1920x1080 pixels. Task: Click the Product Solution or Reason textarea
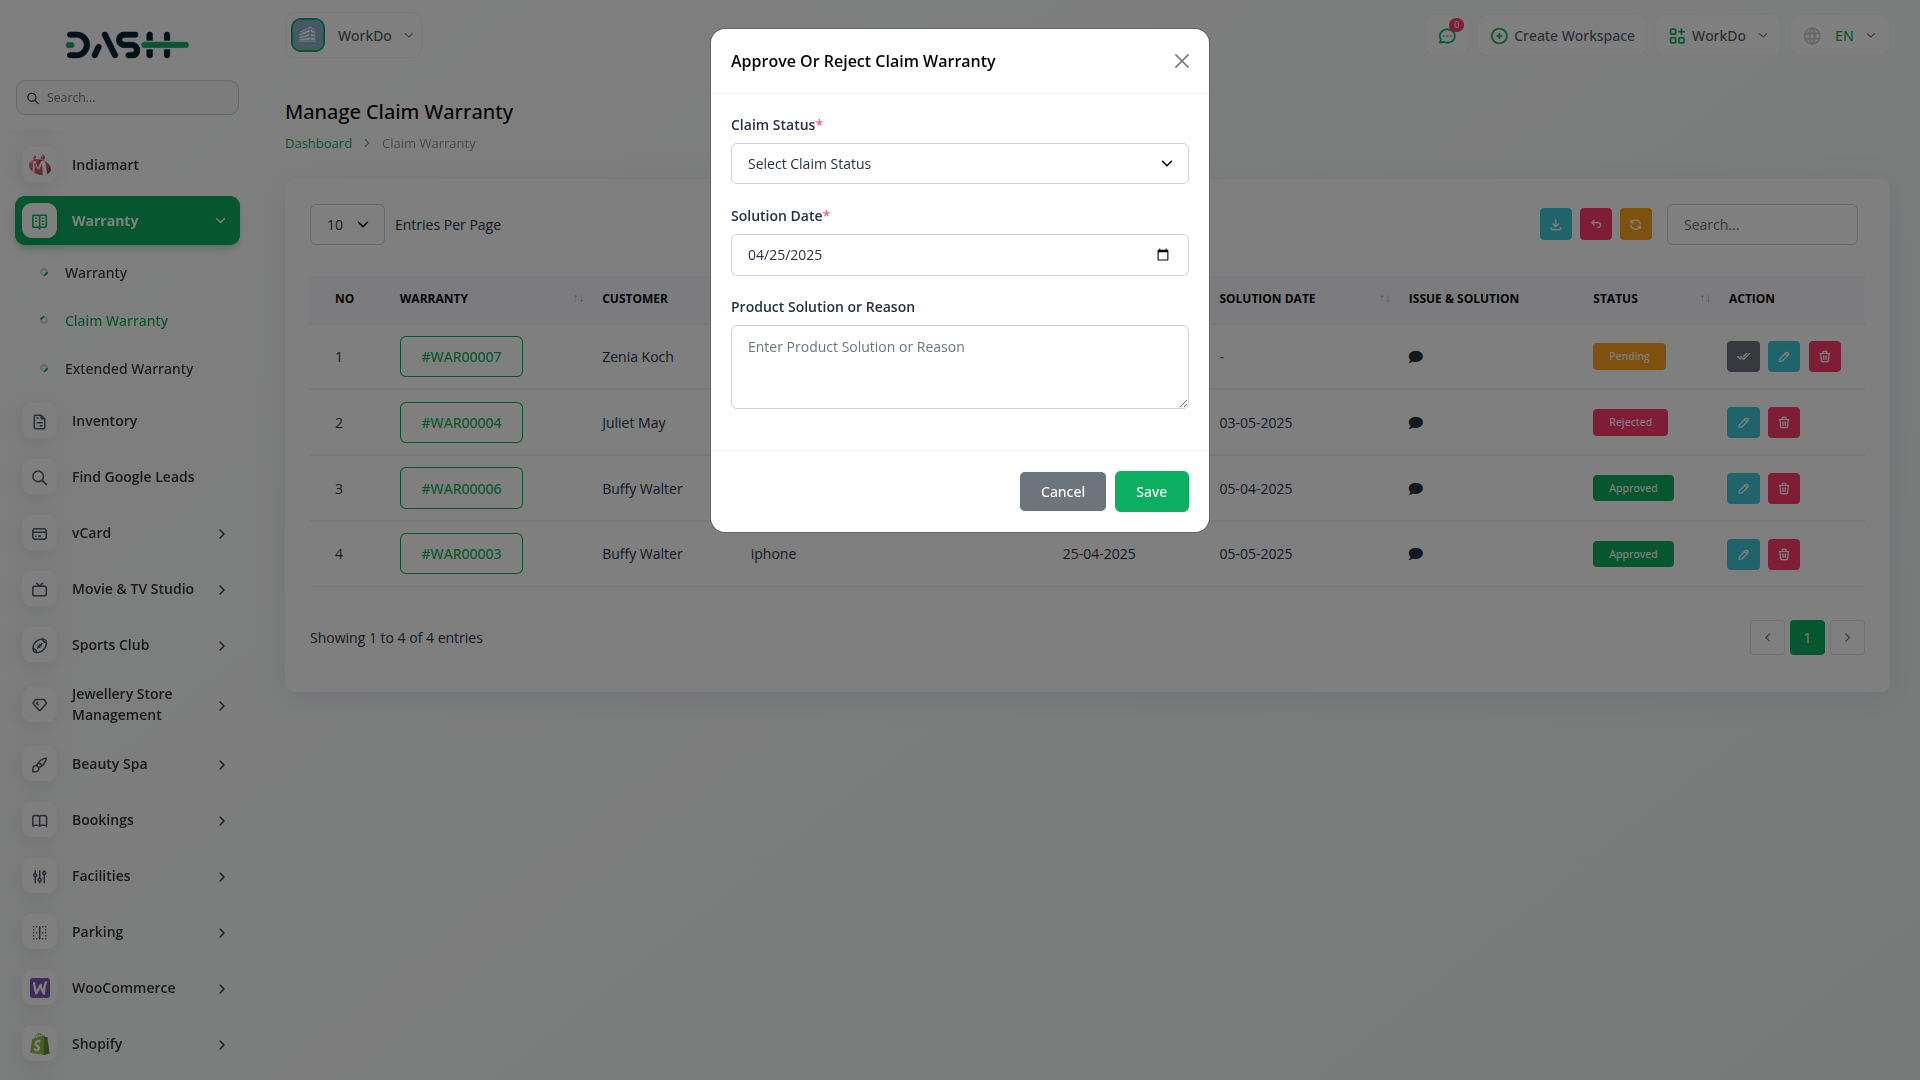tap(959, 366)
